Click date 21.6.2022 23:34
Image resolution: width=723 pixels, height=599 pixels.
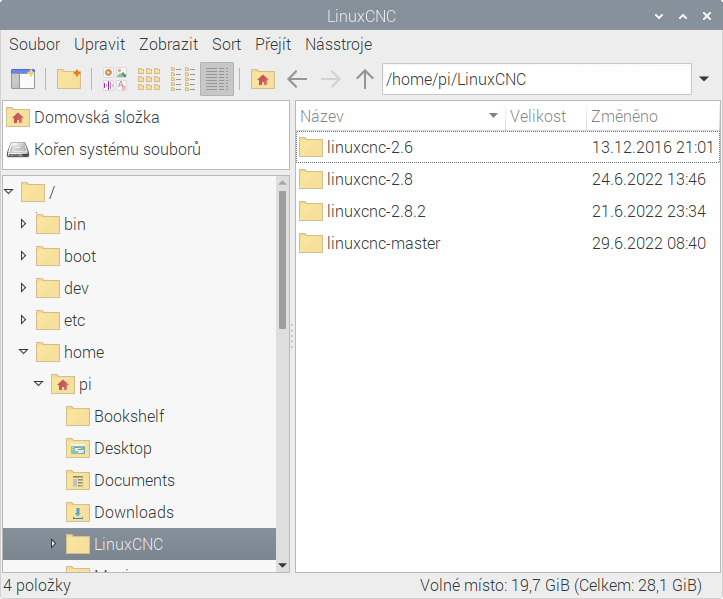pos(649,211)
